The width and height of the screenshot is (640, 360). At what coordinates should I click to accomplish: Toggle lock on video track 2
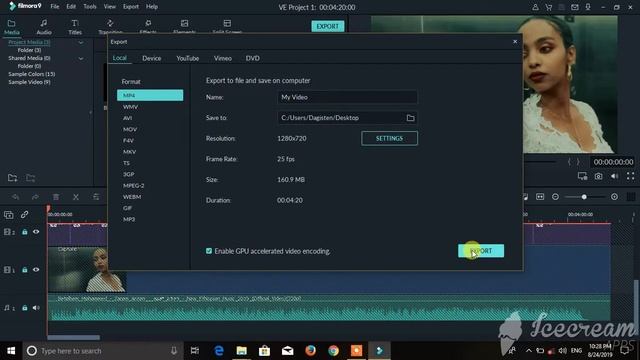[x=24, y=232]
